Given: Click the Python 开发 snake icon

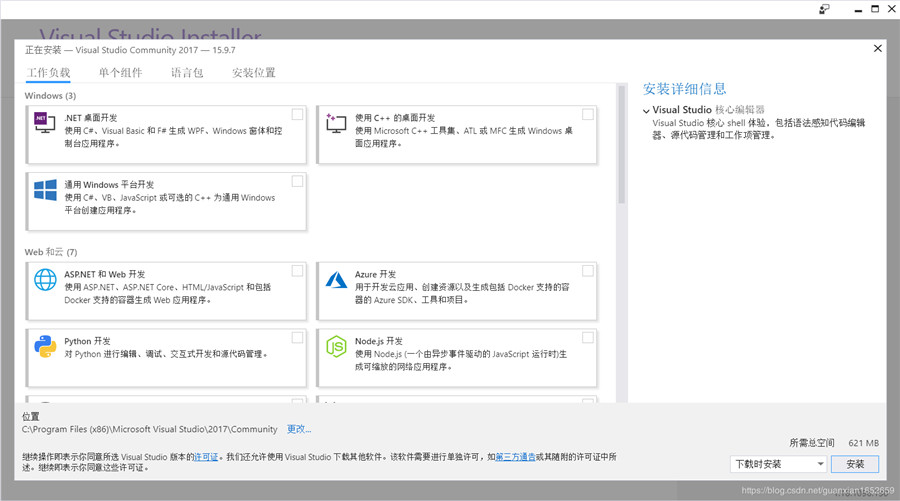Looking at the screenshot, I should coord(45,347).
